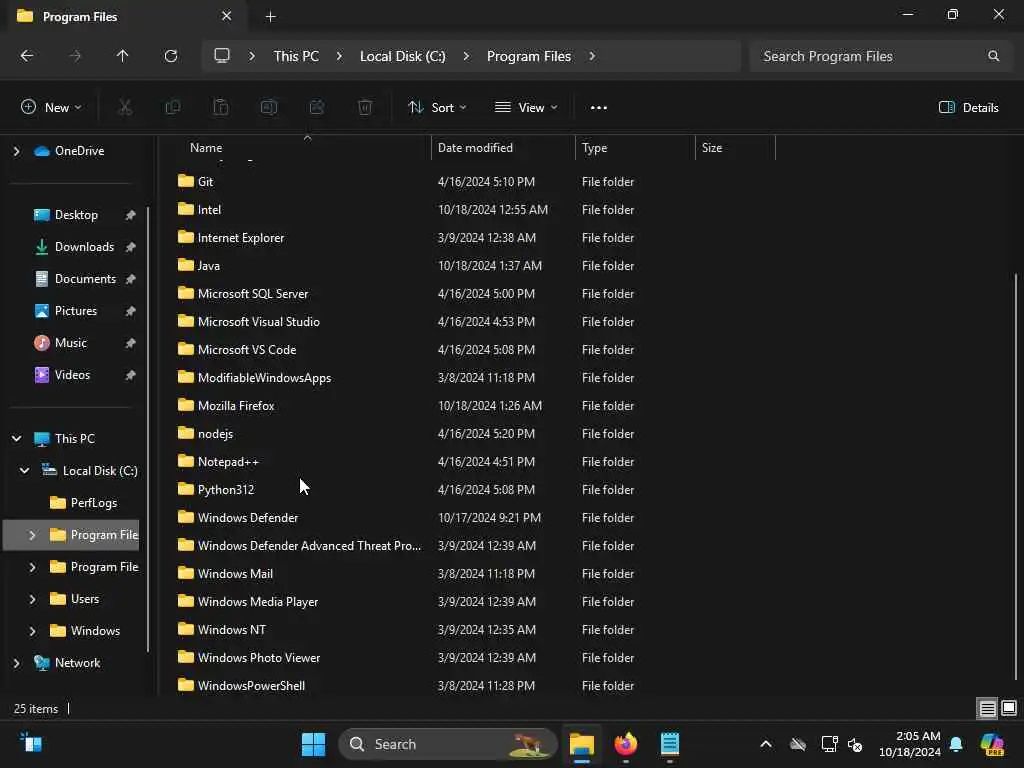Refresh the Program Files view
1024x768 pixels.
pyautogui.click(x=170, y=56)
